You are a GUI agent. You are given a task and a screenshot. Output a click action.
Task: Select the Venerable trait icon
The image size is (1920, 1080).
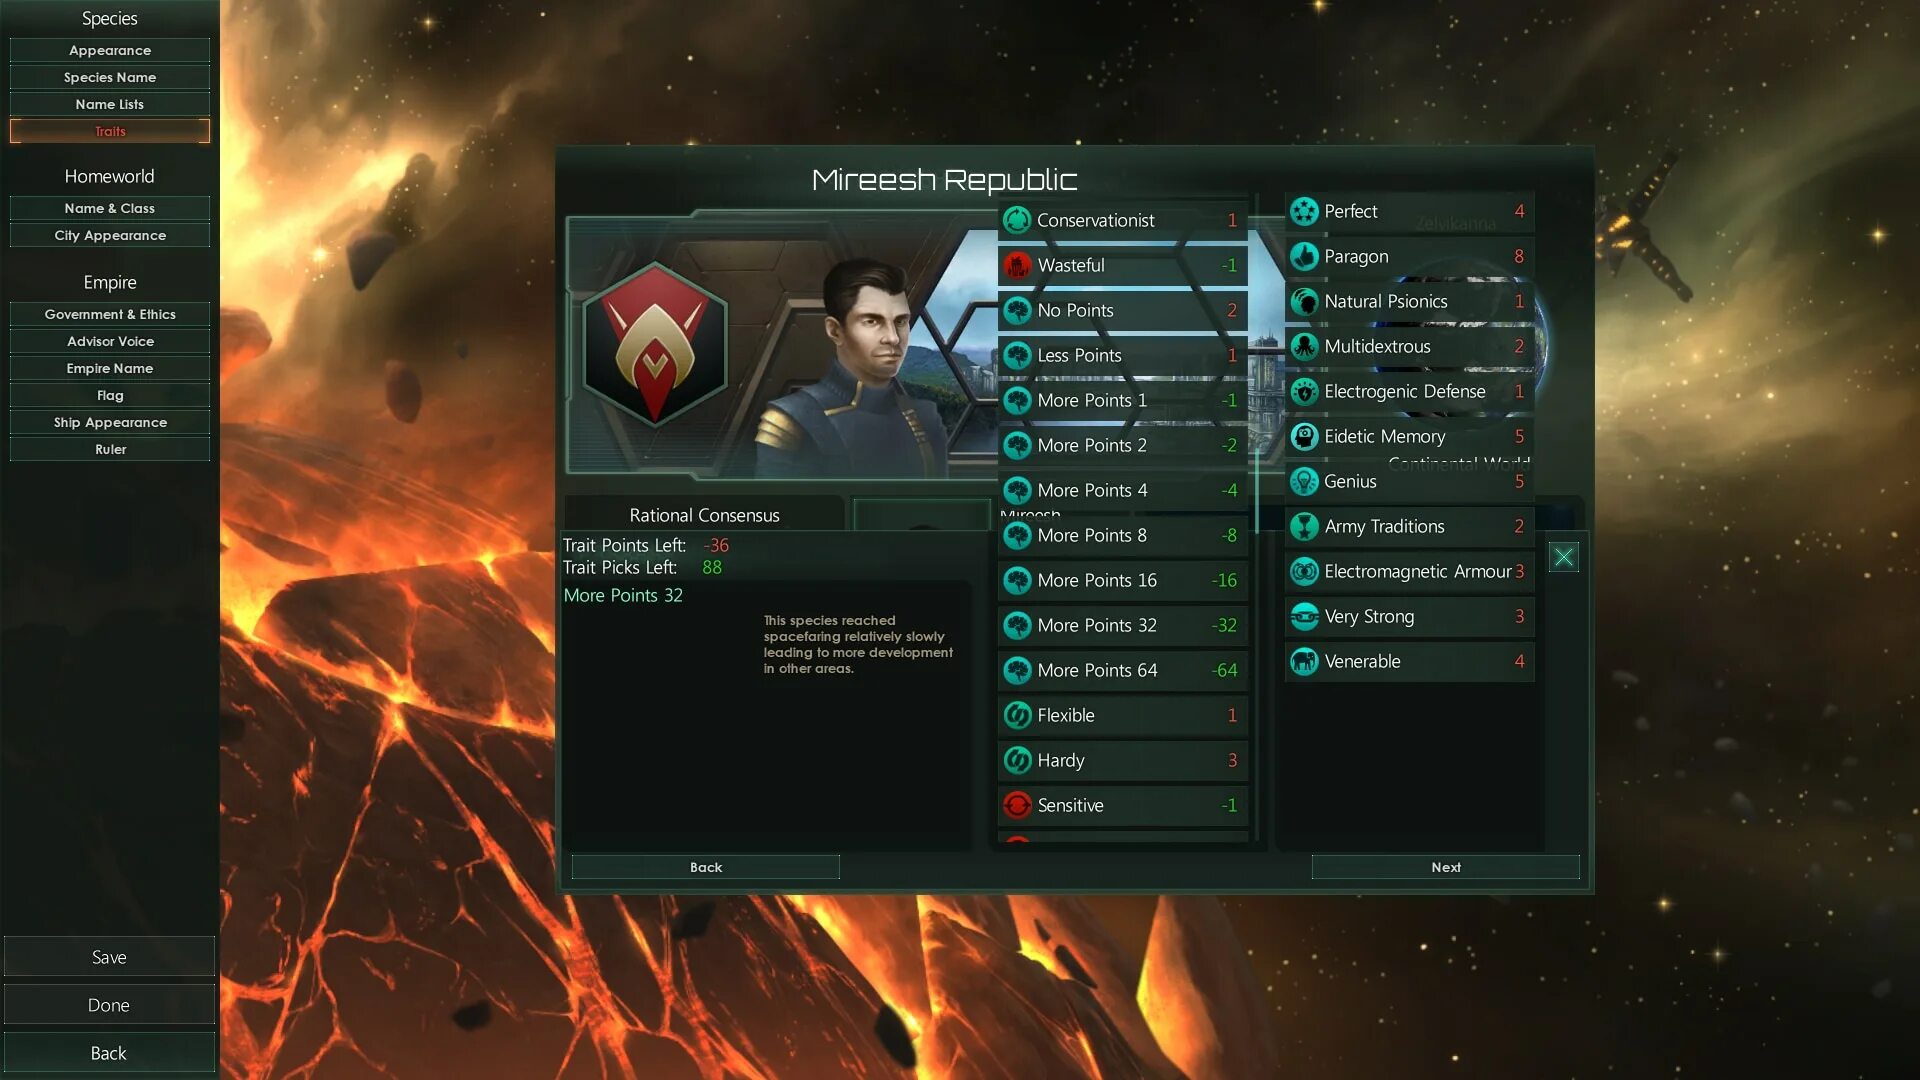pos(1304,661)
